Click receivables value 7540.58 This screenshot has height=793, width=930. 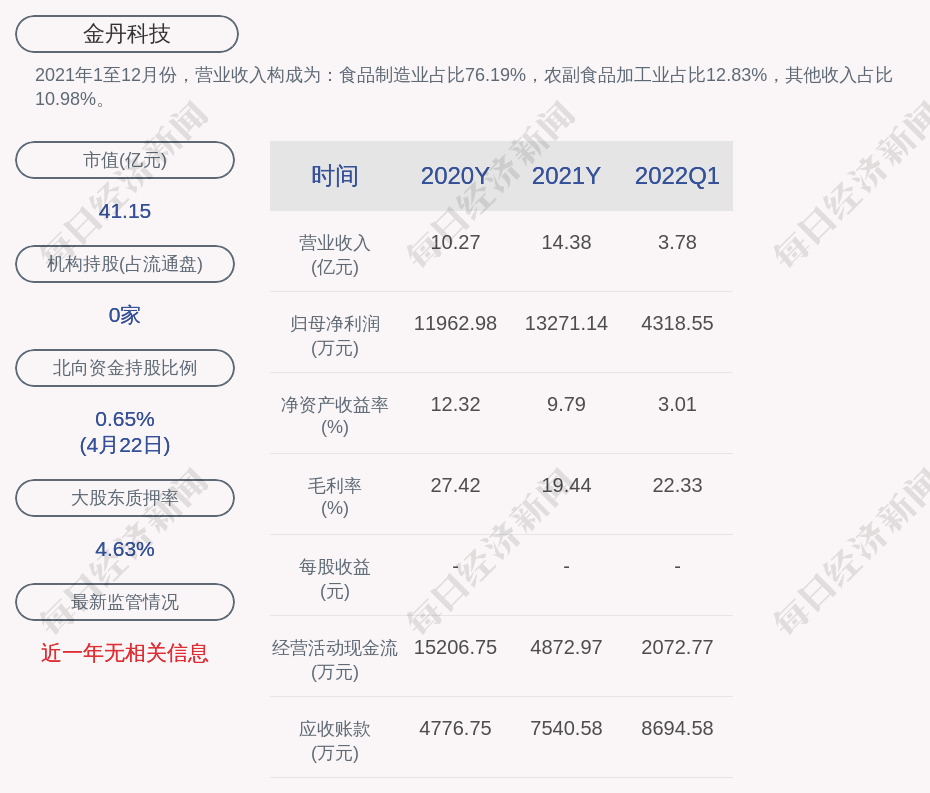pyautogui.click(x=566, y=728)
